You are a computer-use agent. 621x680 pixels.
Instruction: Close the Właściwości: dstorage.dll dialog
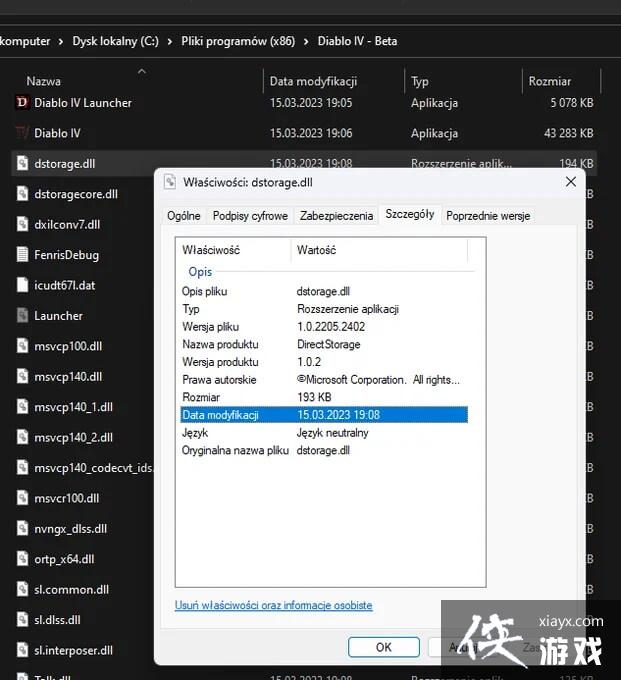point(571,182)
